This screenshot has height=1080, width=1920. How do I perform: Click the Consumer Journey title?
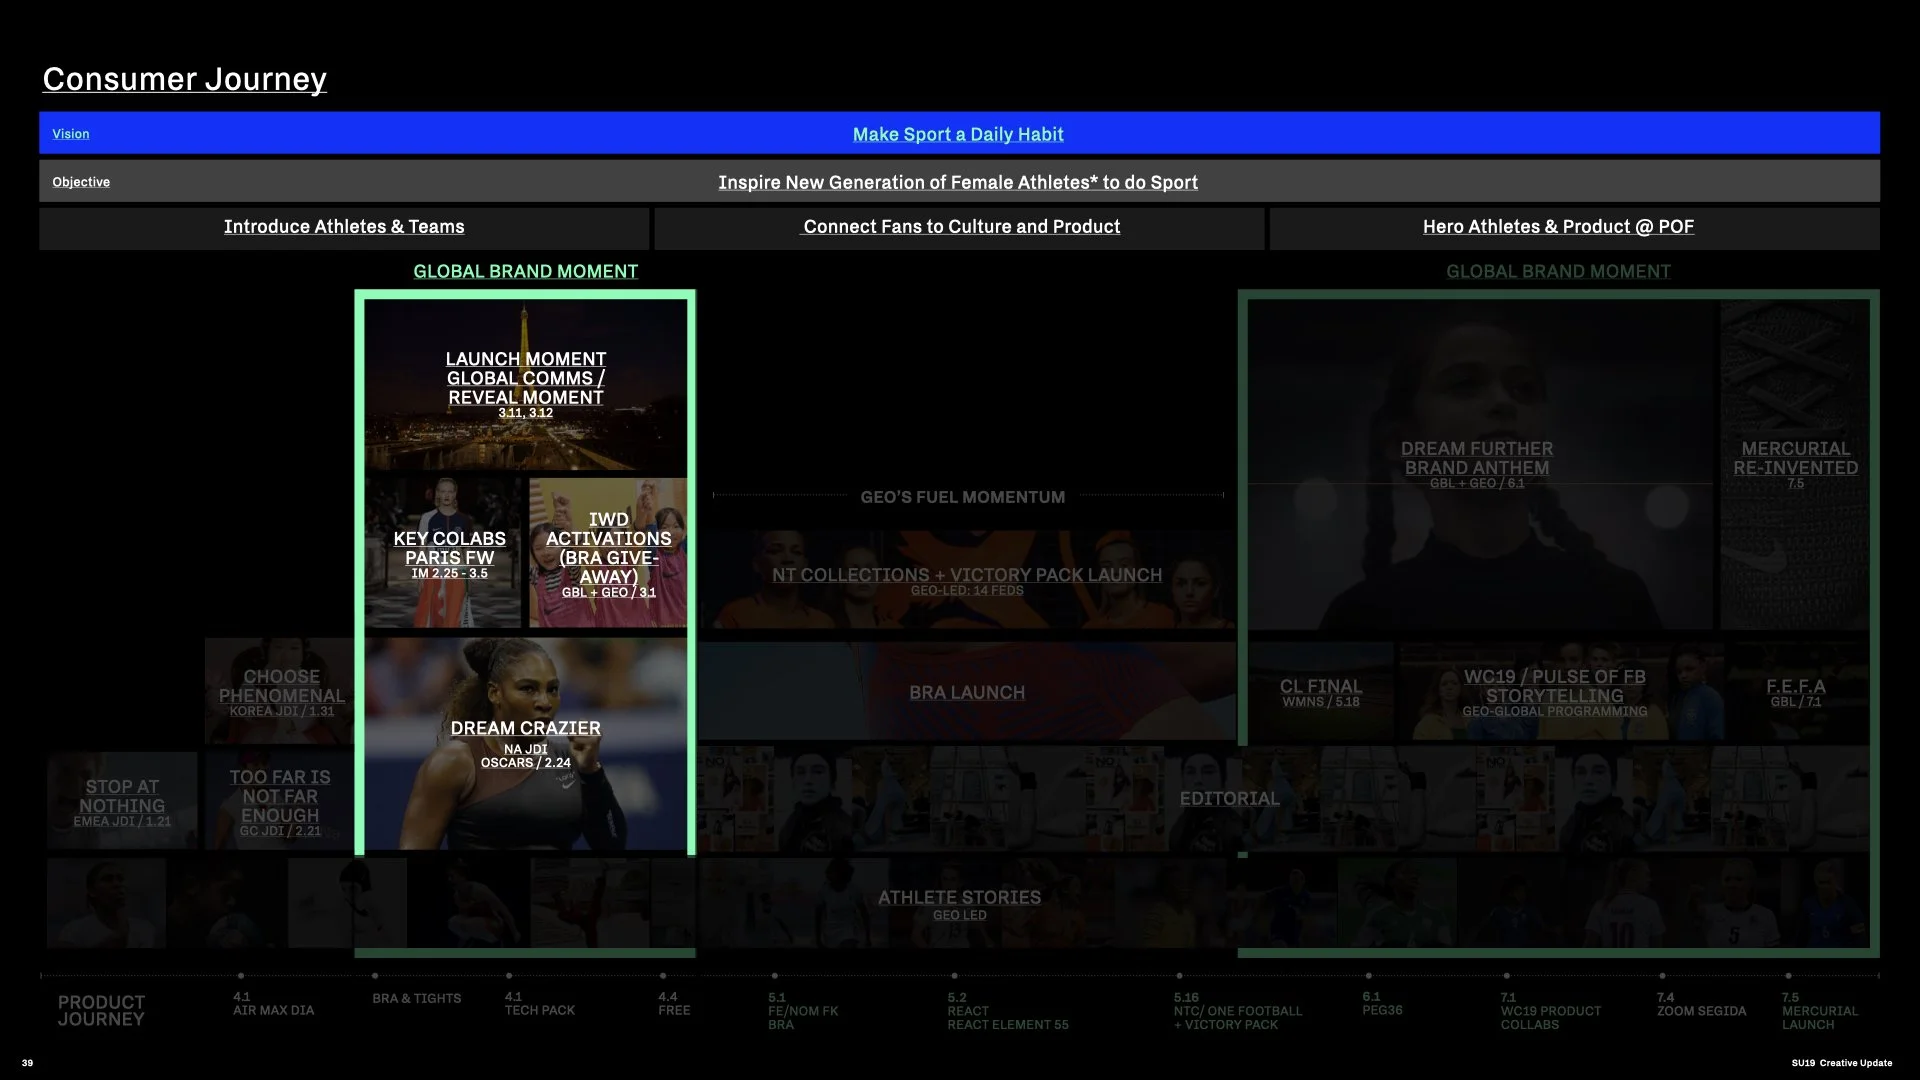pos(184,79)
